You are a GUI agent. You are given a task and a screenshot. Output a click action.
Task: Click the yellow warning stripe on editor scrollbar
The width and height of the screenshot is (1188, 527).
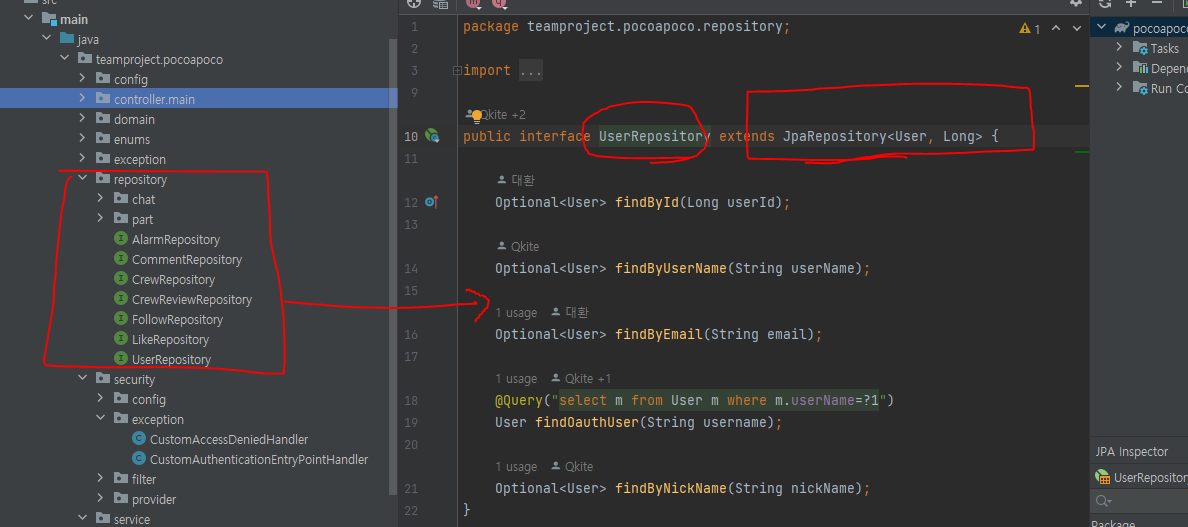[1082, 86]
